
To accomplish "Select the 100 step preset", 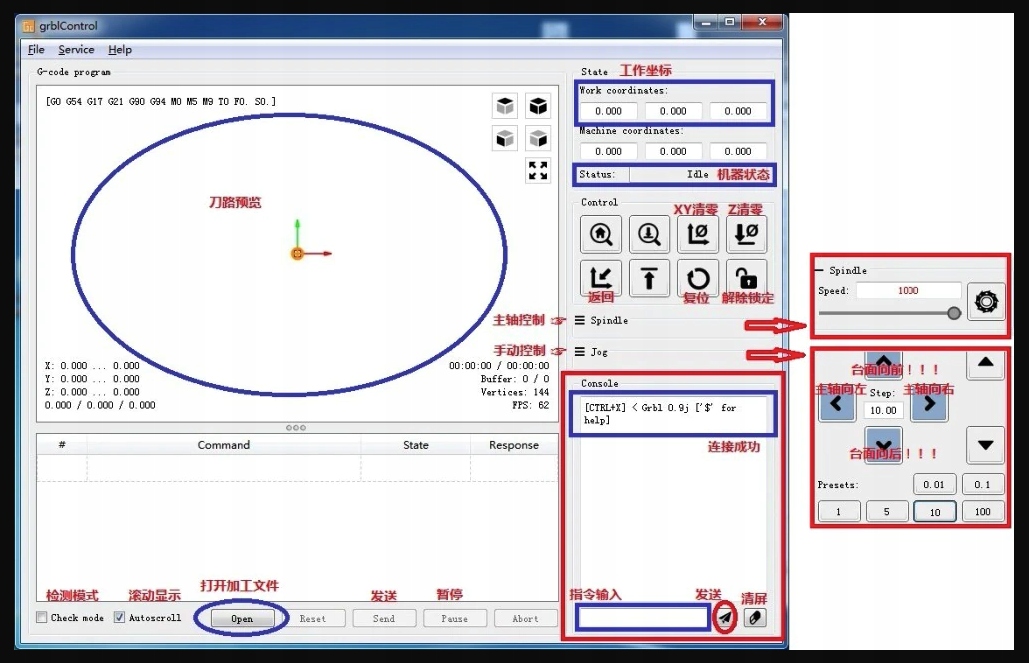I will [x=982, y=511].
